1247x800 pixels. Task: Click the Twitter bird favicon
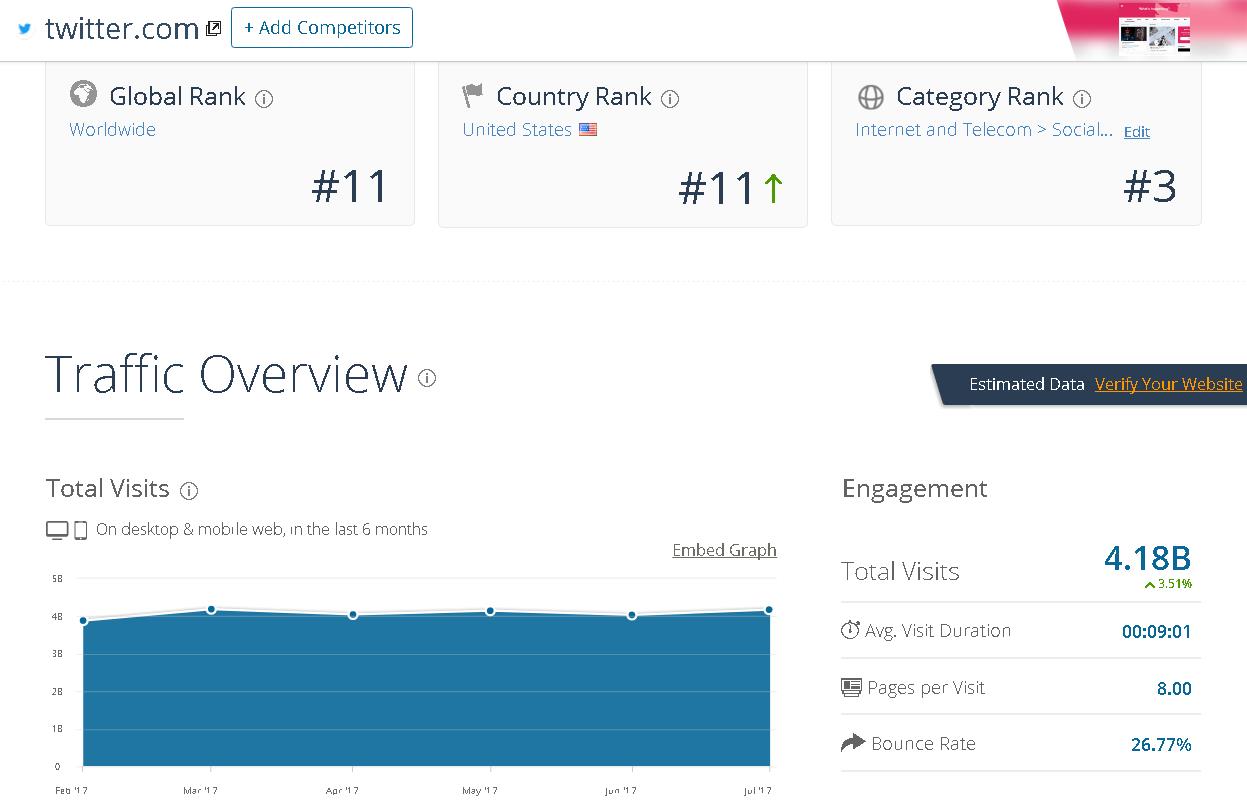[25, 29]
